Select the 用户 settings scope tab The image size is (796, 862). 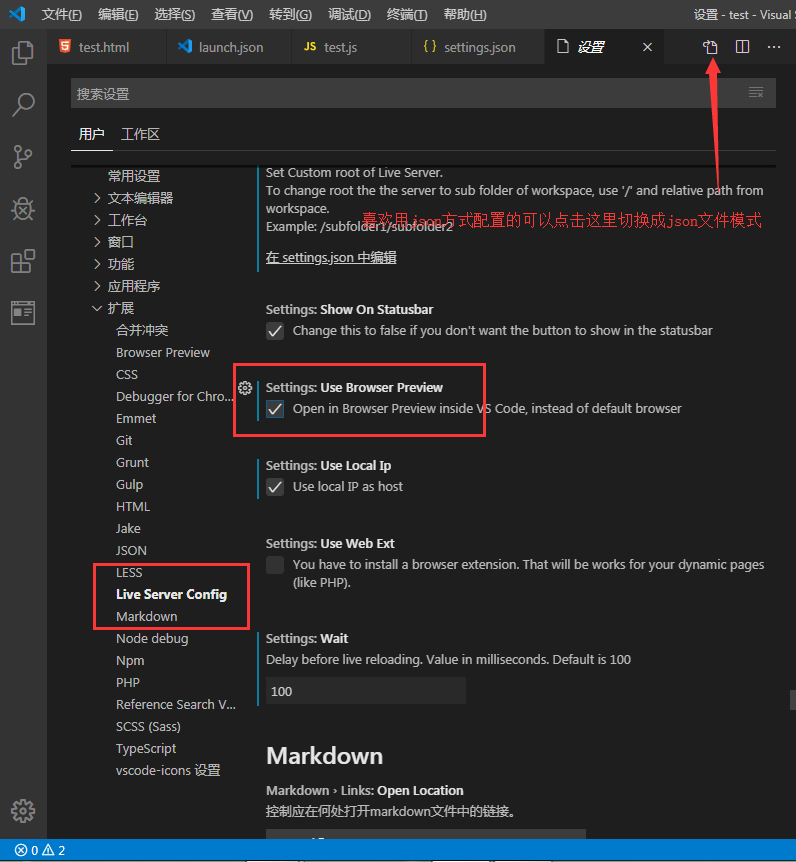[91, 134]
